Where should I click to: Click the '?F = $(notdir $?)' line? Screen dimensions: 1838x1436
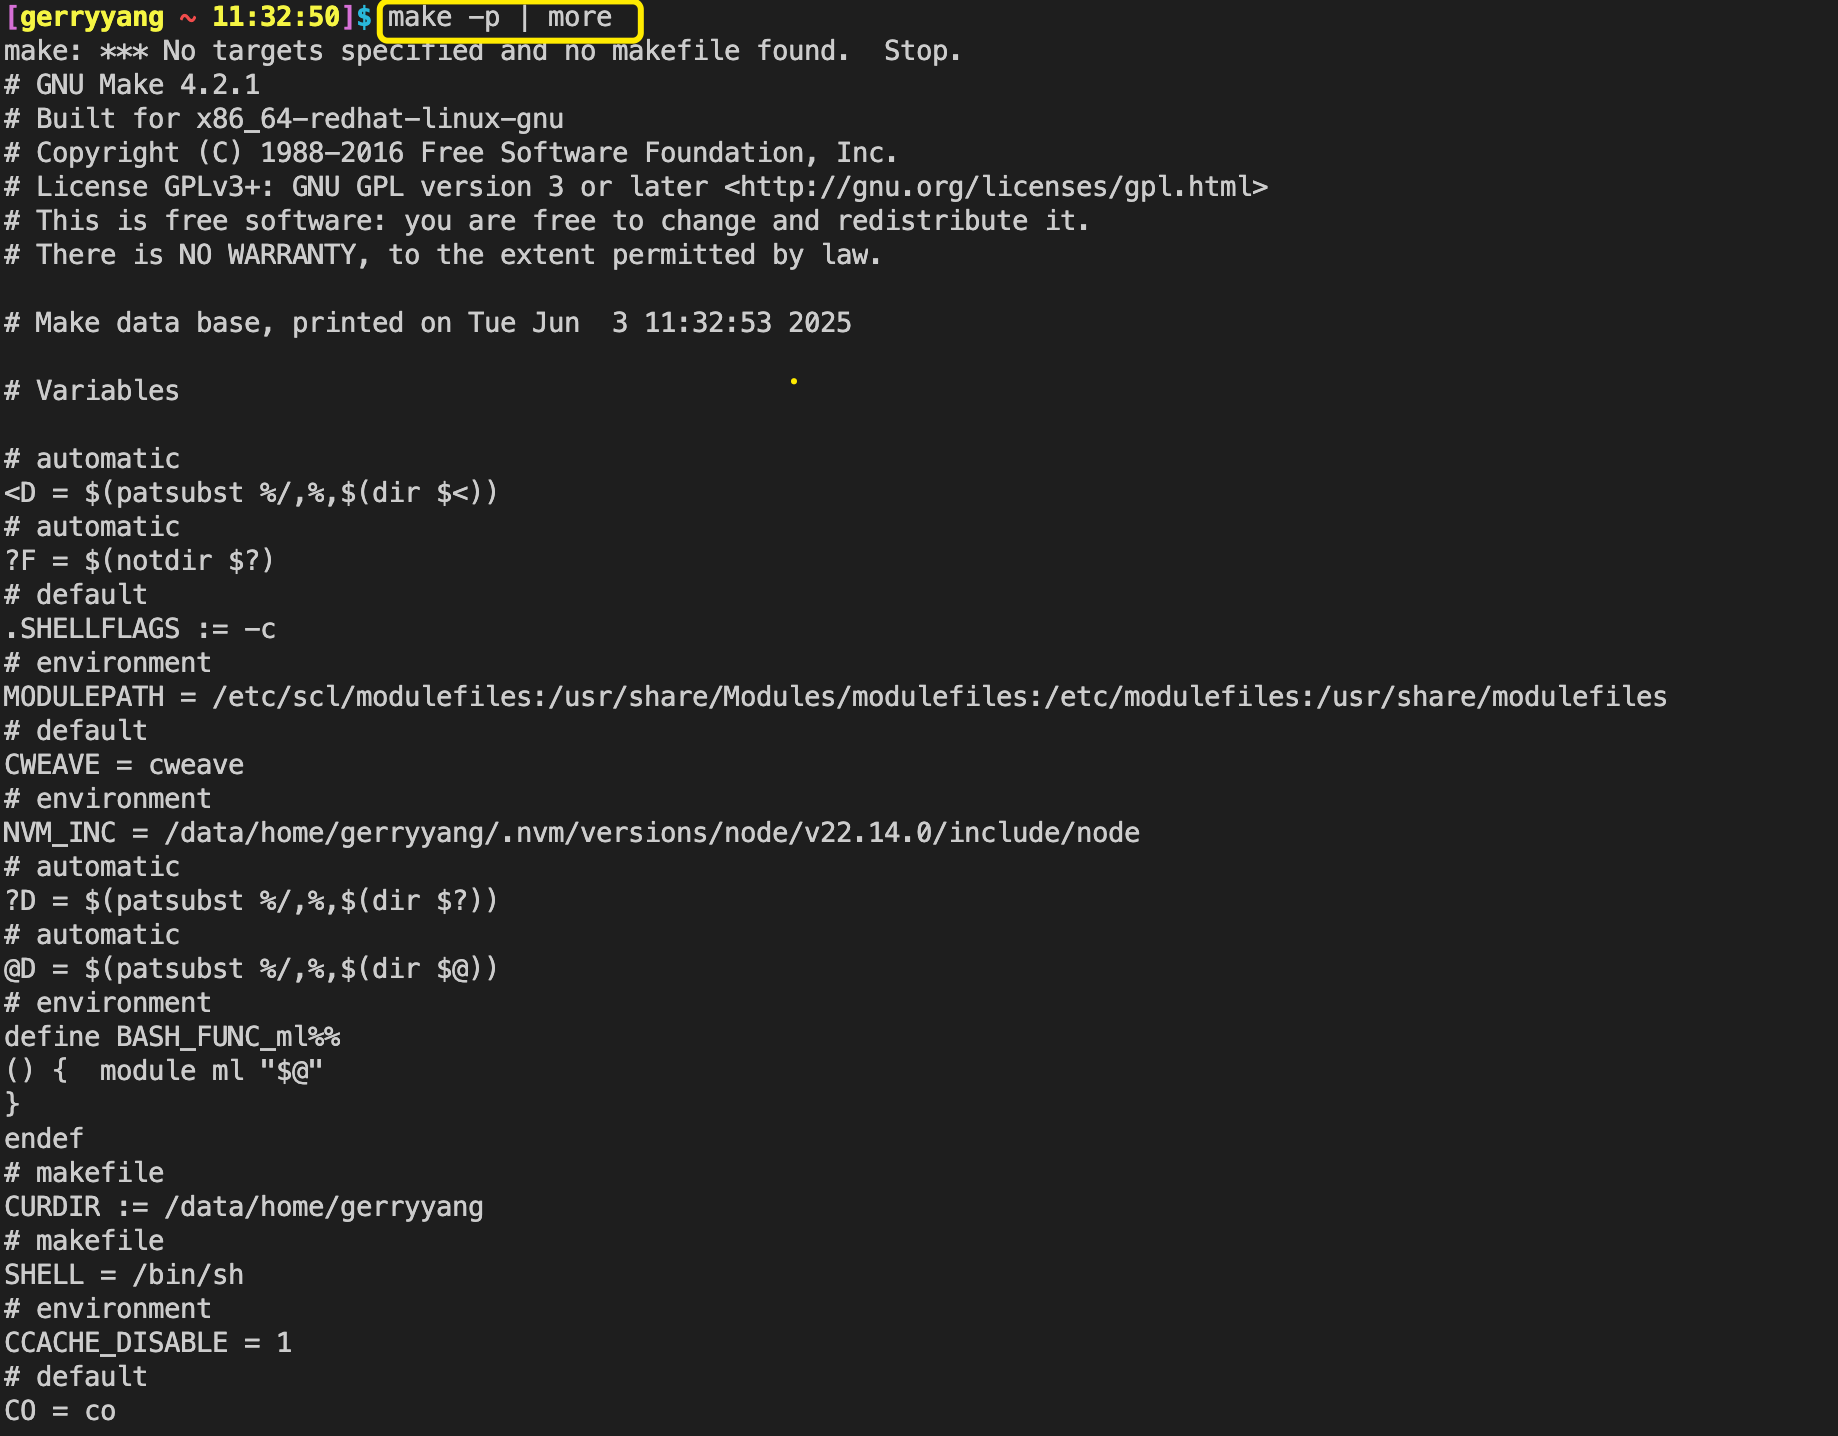[x=139, y=561]
